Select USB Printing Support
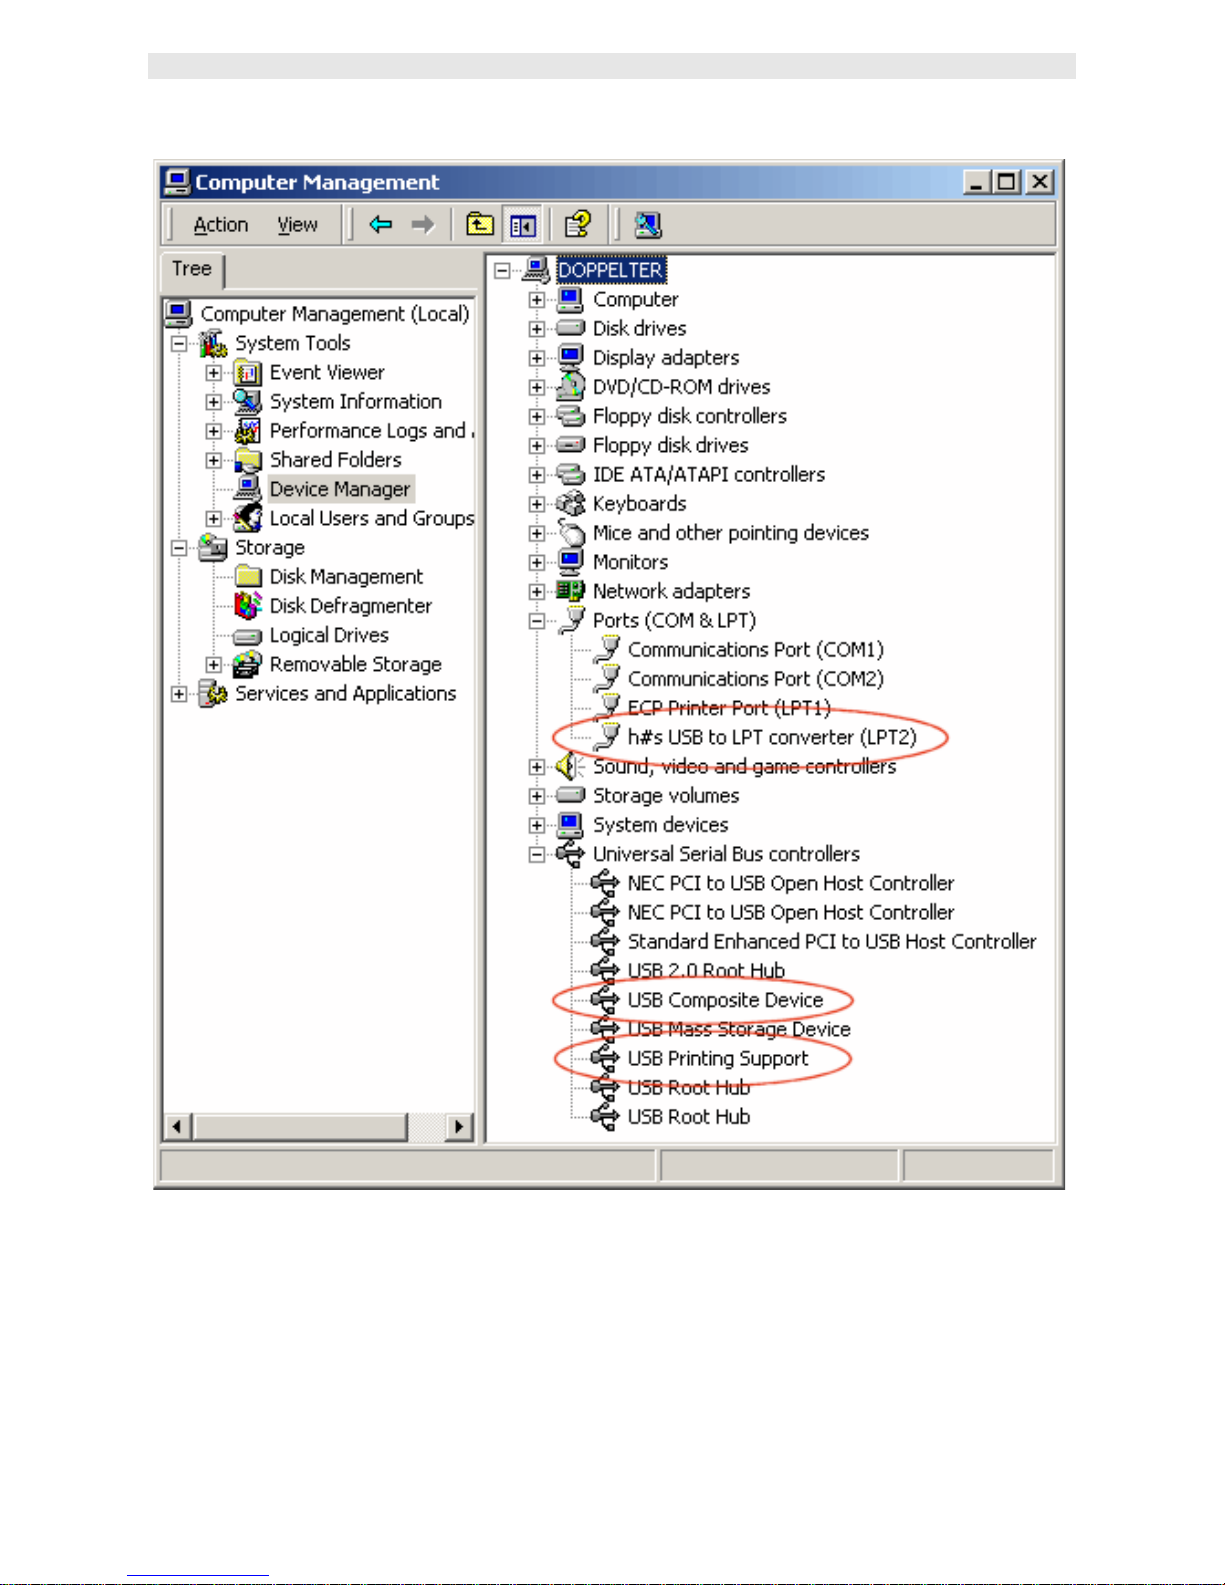Image resolution: width=1225 pixels, height=1585 pixels. click(718, 1058)
